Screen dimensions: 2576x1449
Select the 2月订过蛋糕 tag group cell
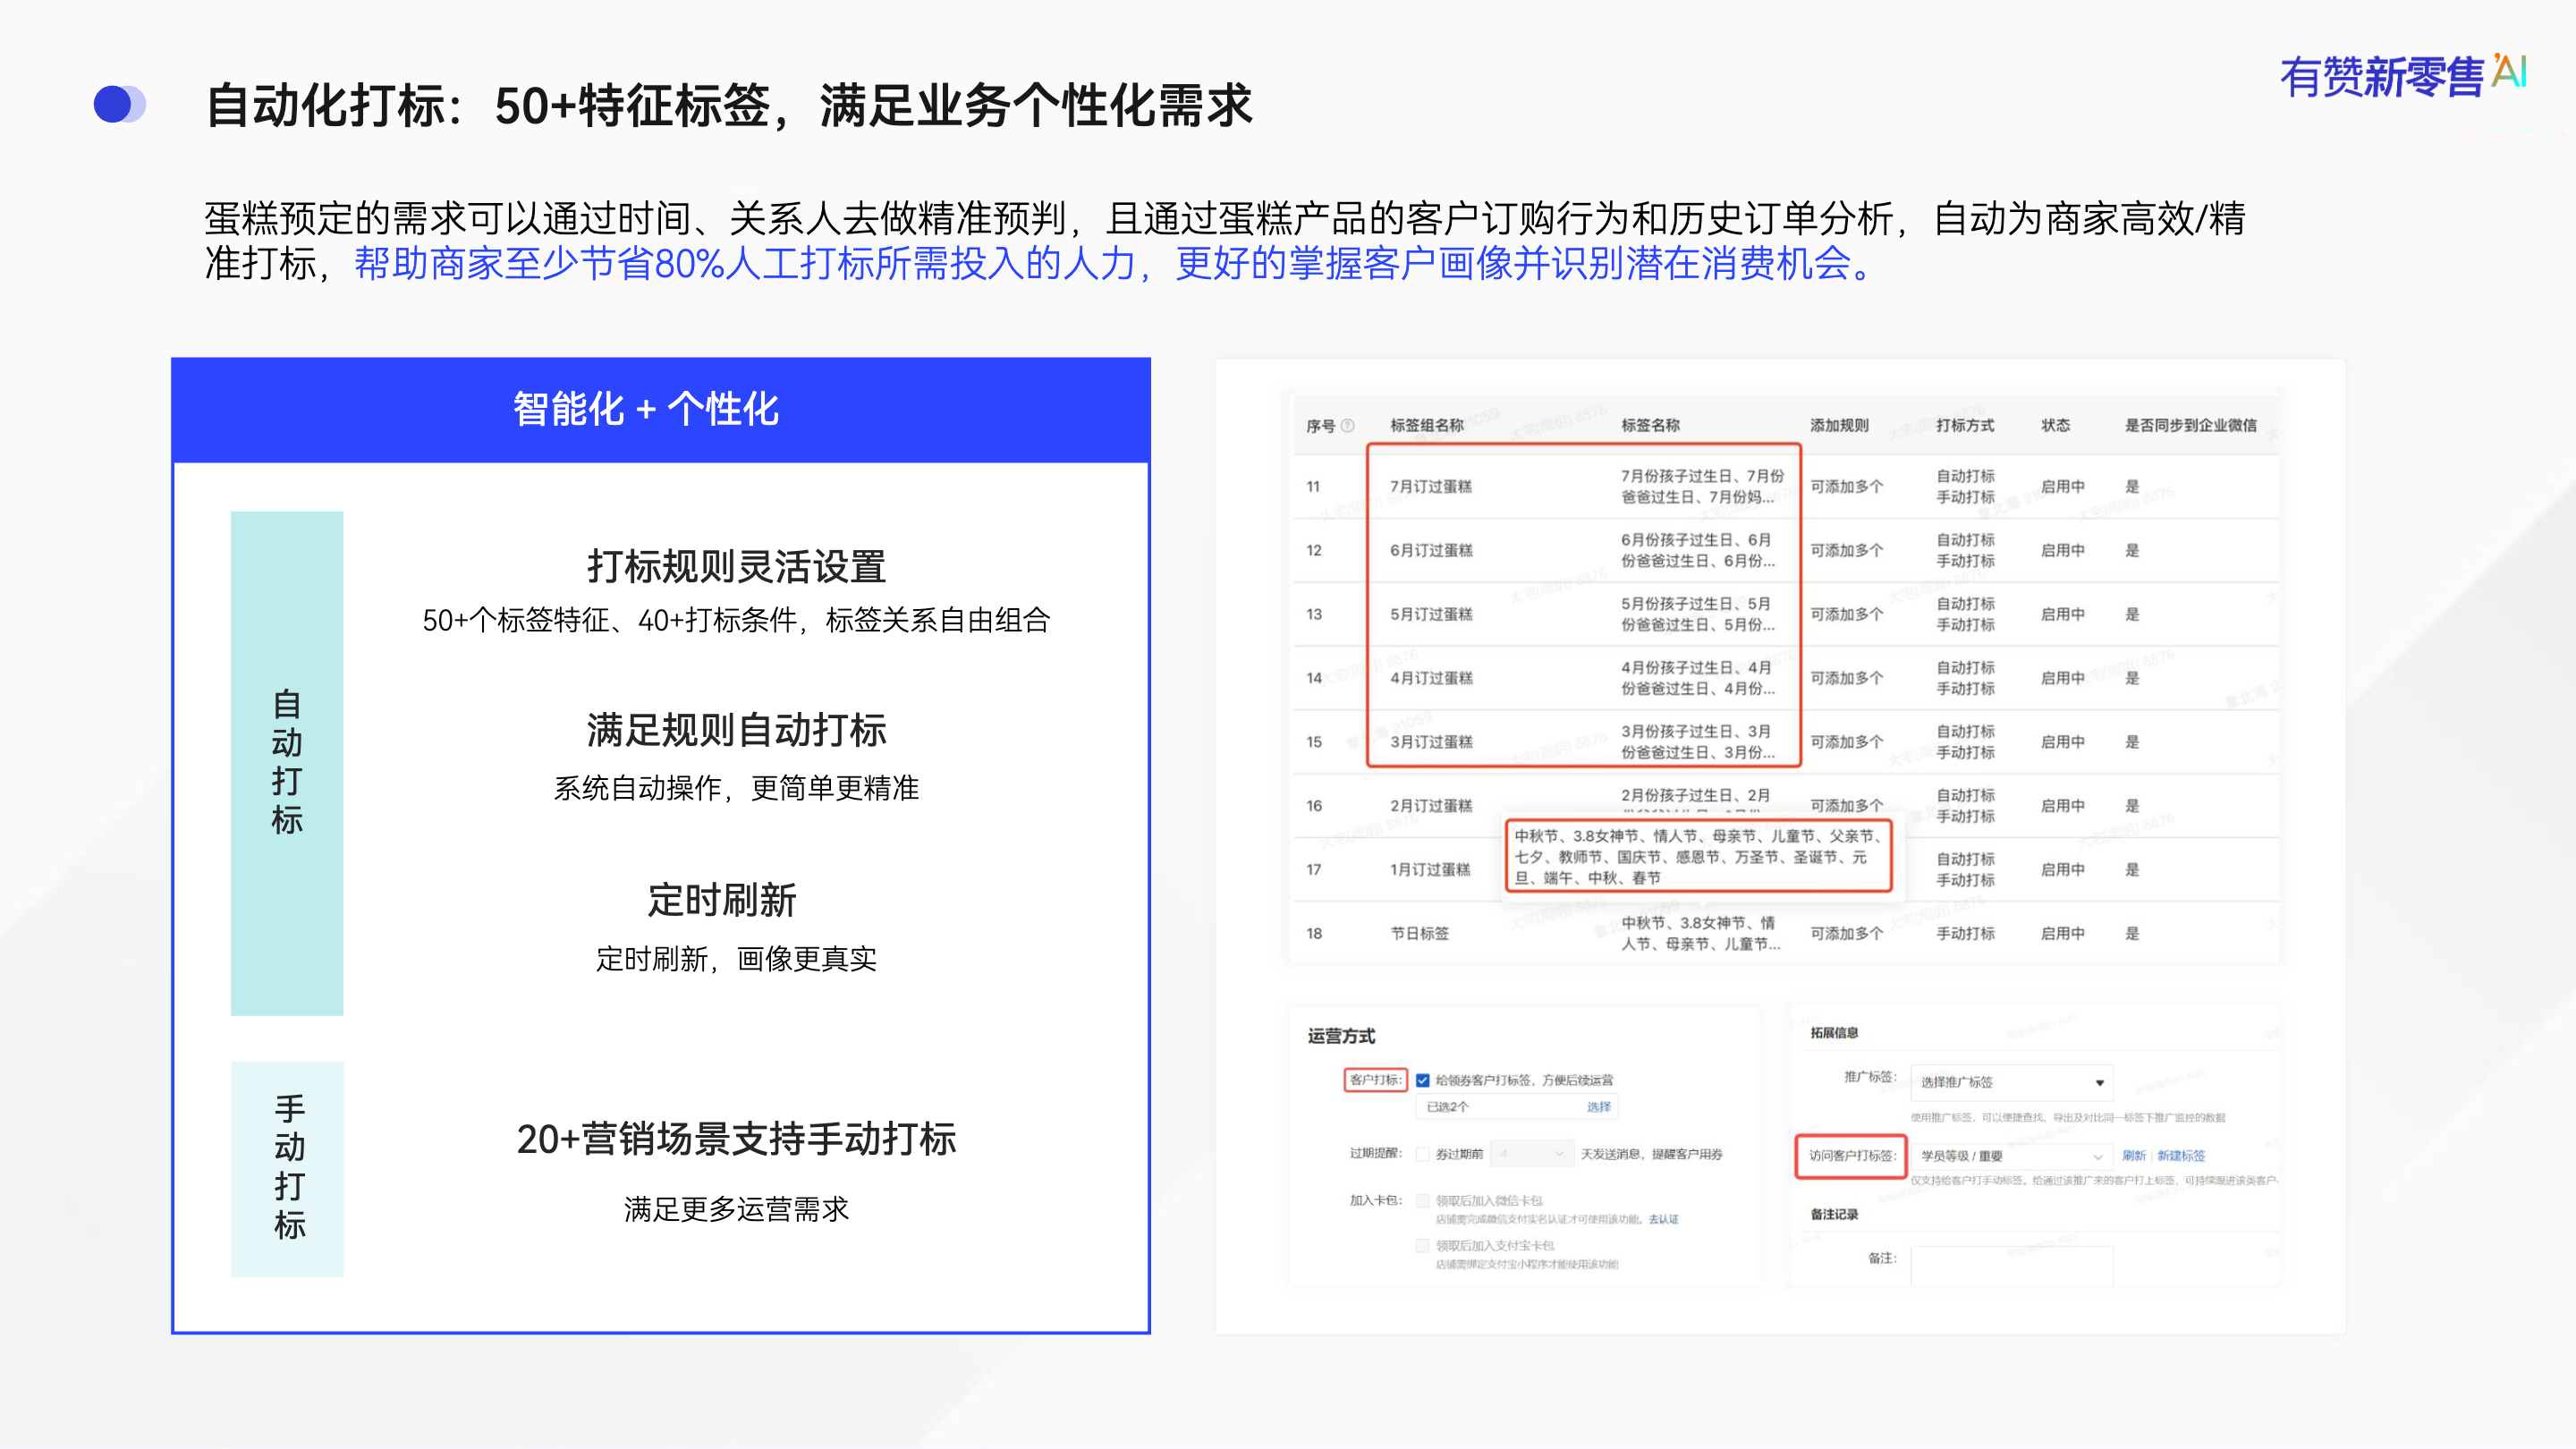pos(1431,807)
